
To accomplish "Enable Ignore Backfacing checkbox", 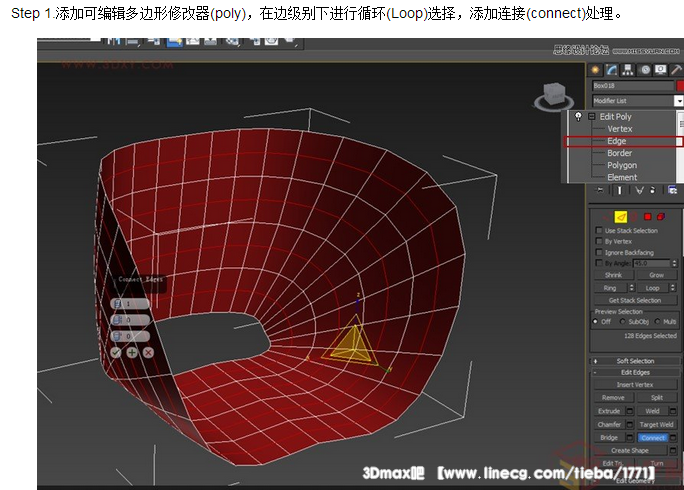I will coord(599,253).
